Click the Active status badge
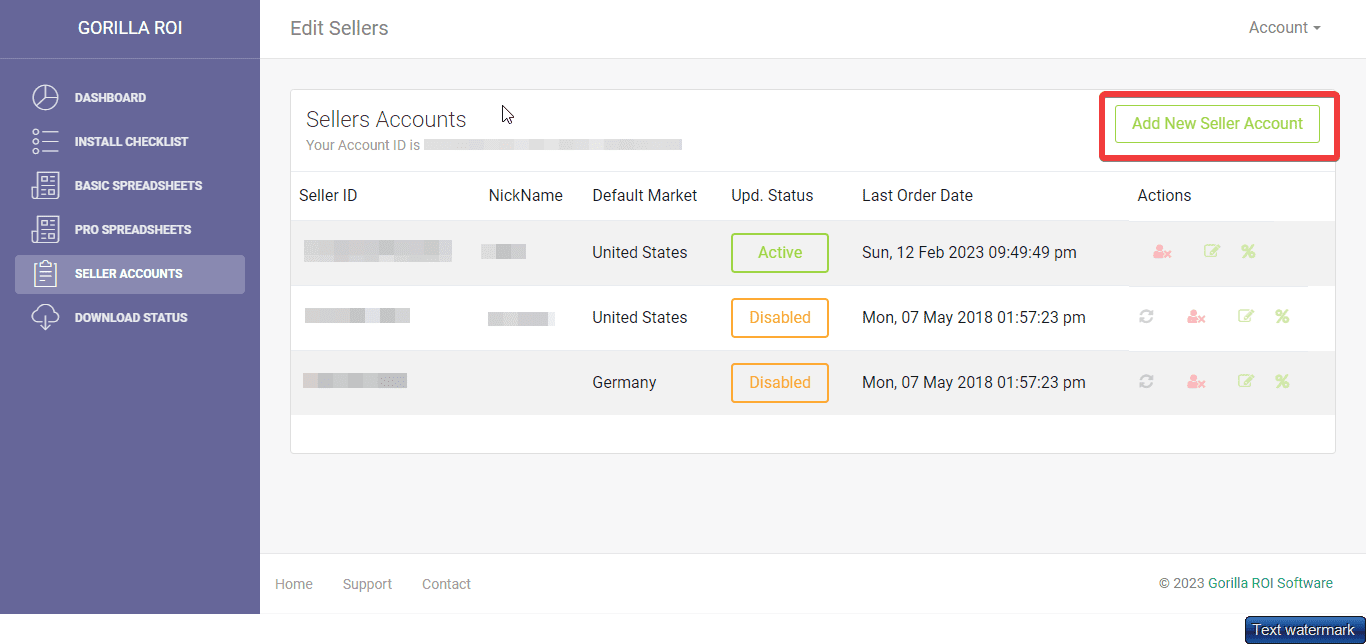The width and height of the screenshot is (1366, 644). click(x=780, y=253)
